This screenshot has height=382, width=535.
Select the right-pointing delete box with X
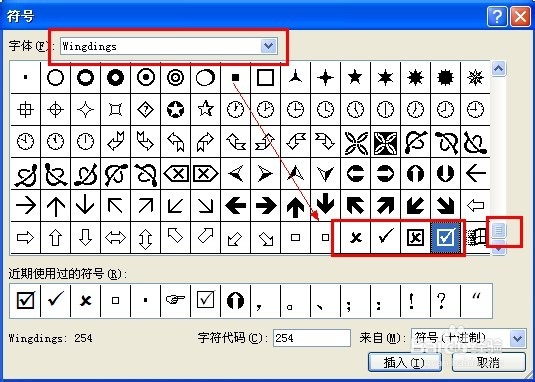coord(205,174)
